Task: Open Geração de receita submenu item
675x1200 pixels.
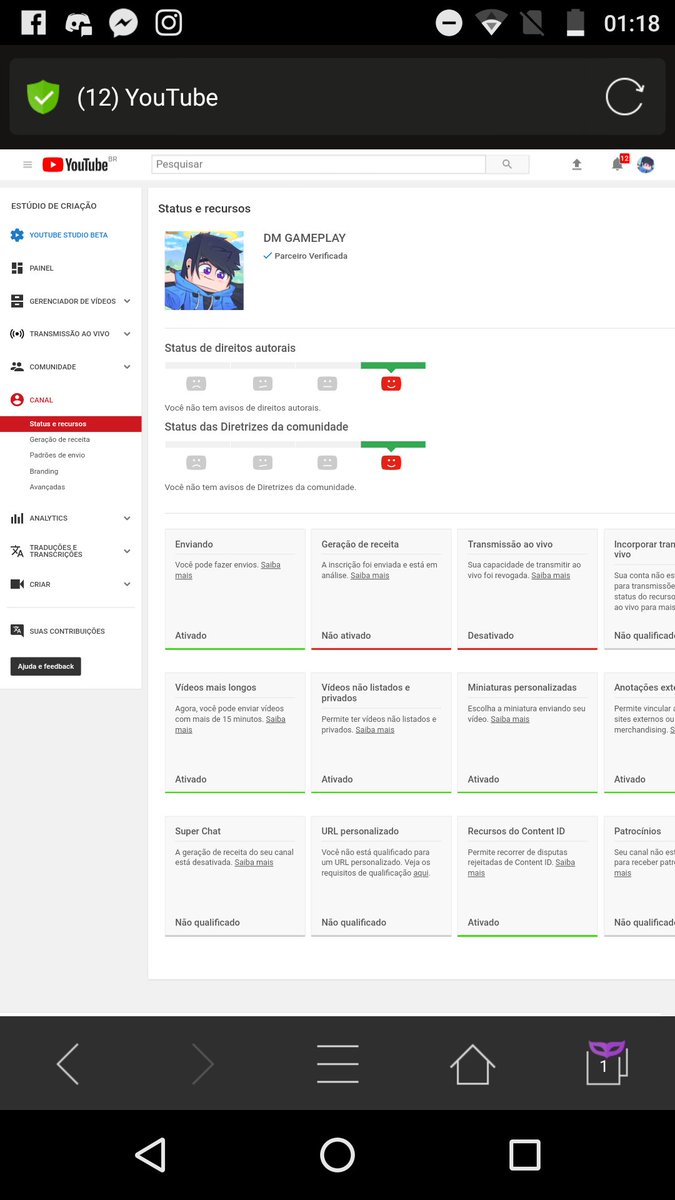Action: 59,439
